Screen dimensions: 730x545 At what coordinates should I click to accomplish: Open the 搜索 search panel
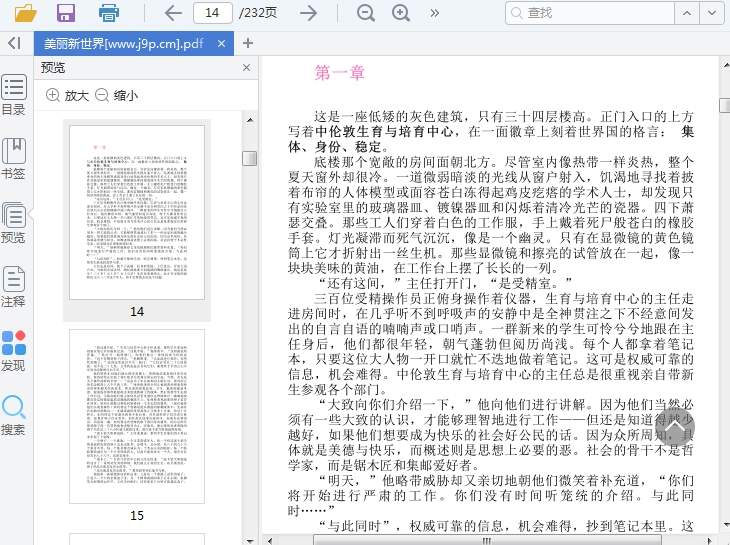click(x=14, y=415)
